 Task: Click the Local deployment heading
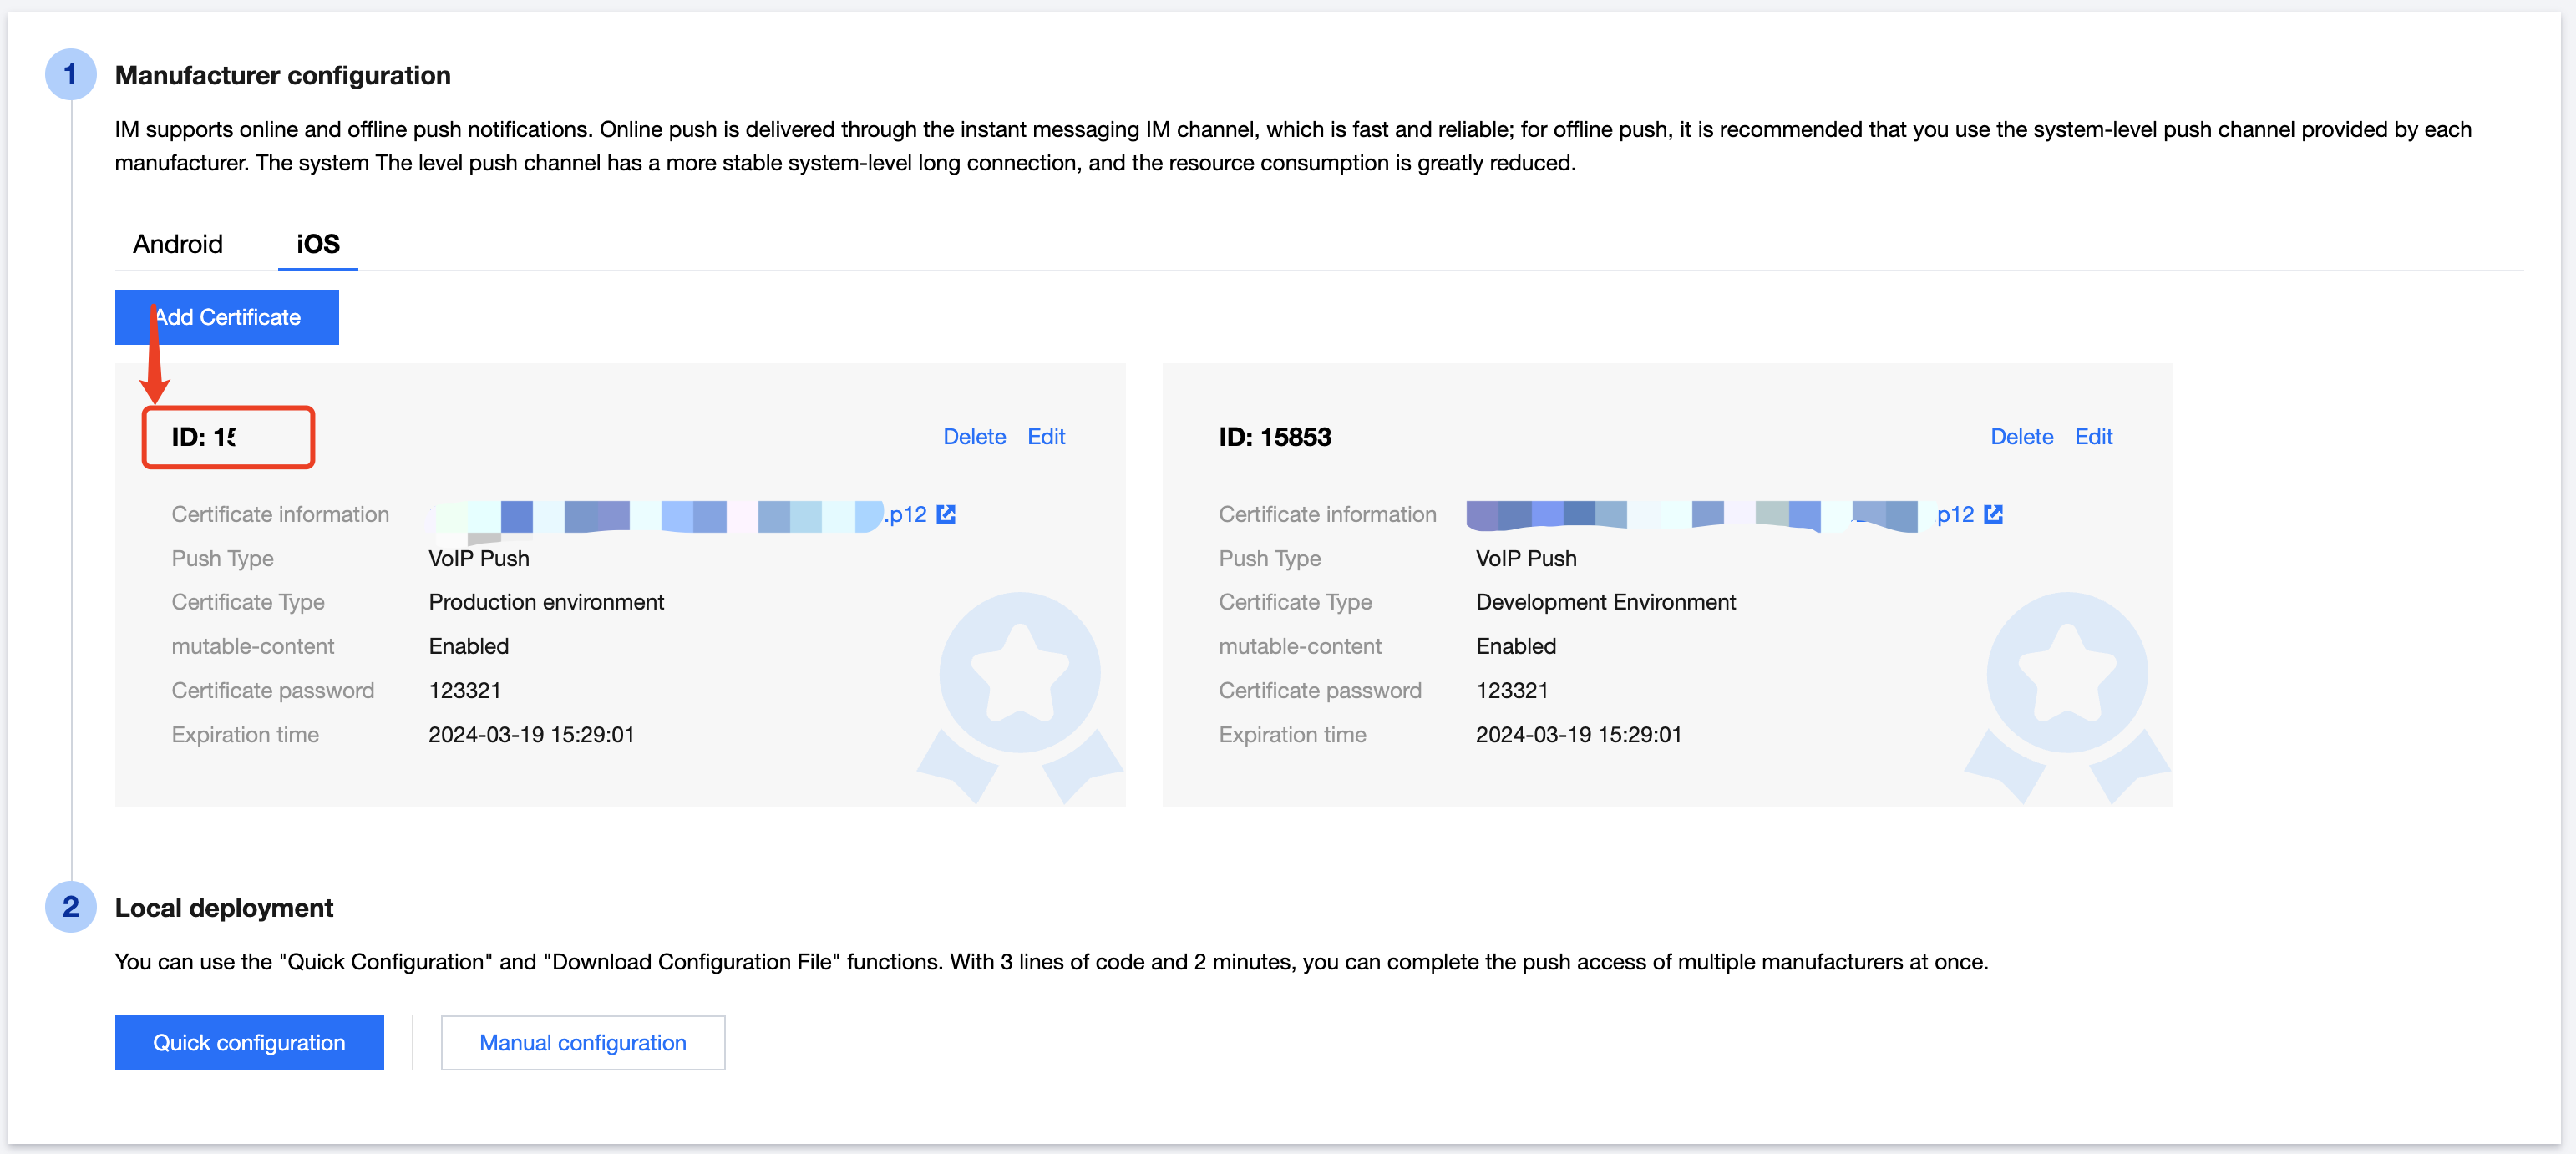click(x=224, y=908)
